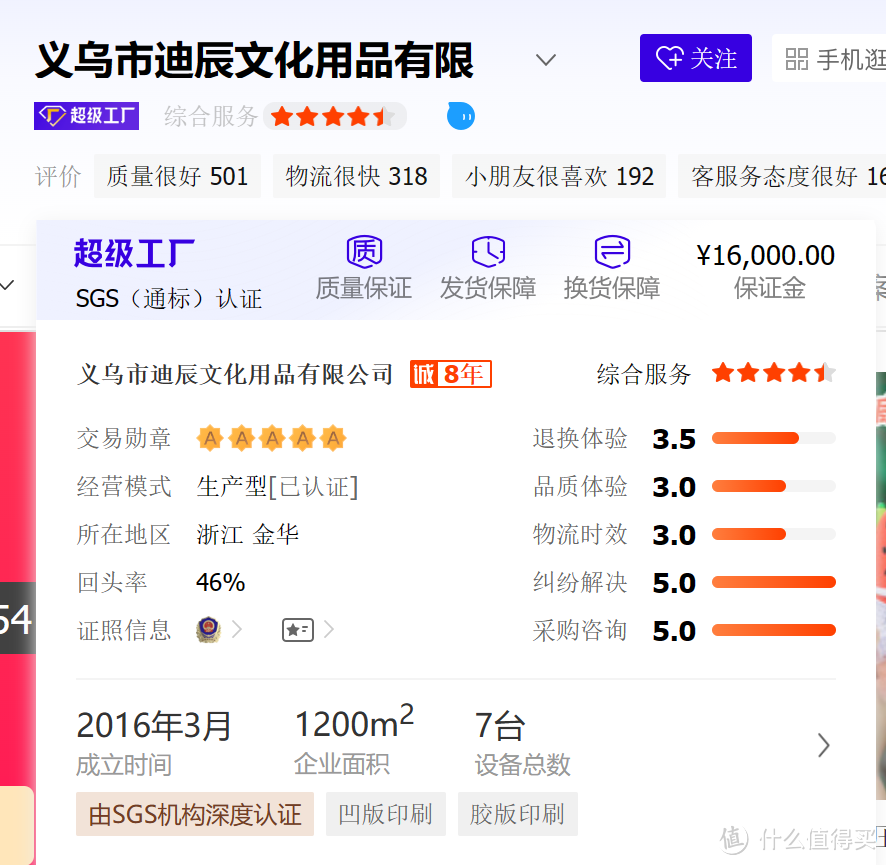Select the 小朋友很喜欢 192 review tag

[559, 177]
